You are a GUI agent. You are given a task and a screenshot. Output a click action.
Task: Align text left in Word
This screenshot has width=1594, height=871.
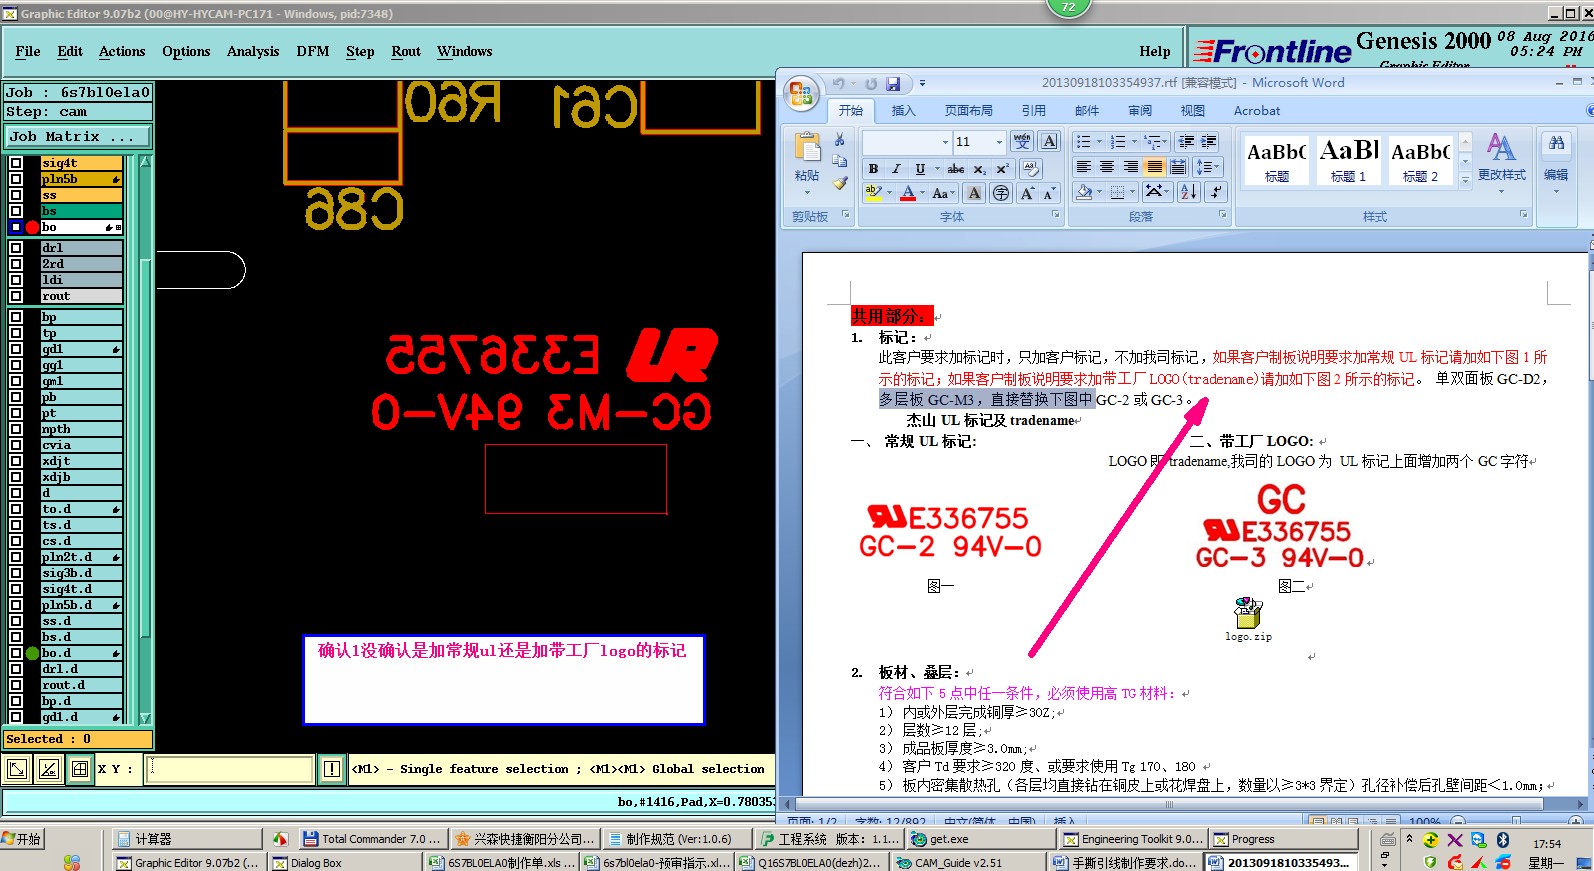pyautogui.click(x=1083, y=167)
